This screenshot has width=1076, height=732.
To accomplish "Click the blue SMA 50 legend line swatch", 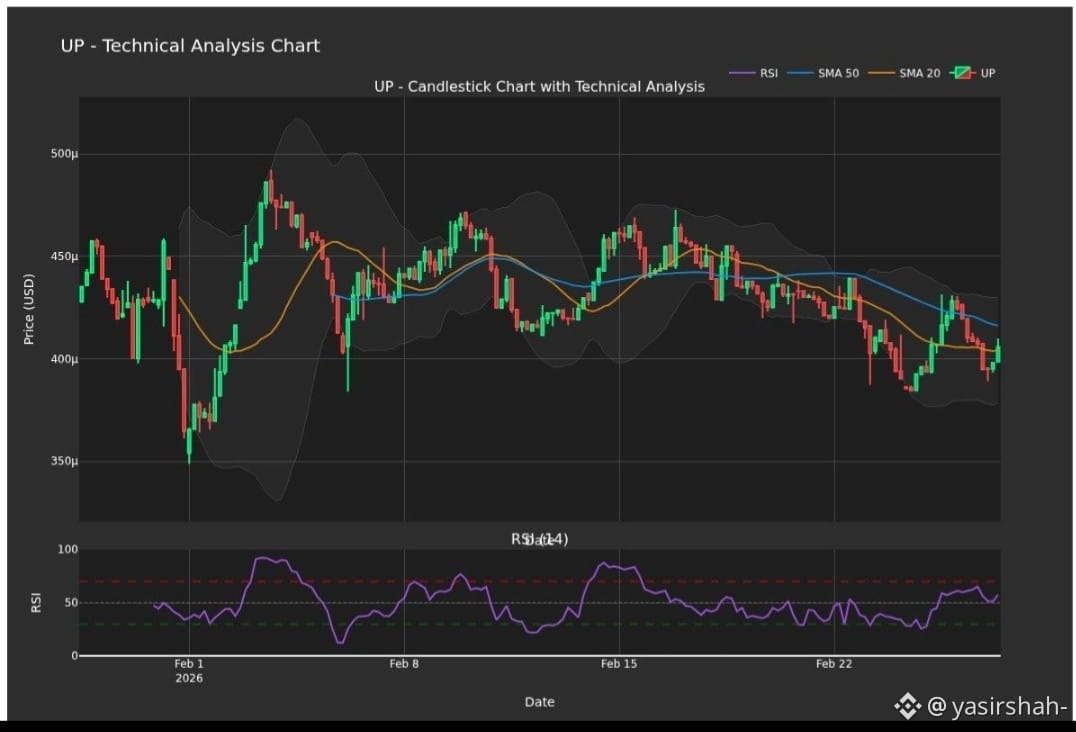I will click(x=799, y=73).
